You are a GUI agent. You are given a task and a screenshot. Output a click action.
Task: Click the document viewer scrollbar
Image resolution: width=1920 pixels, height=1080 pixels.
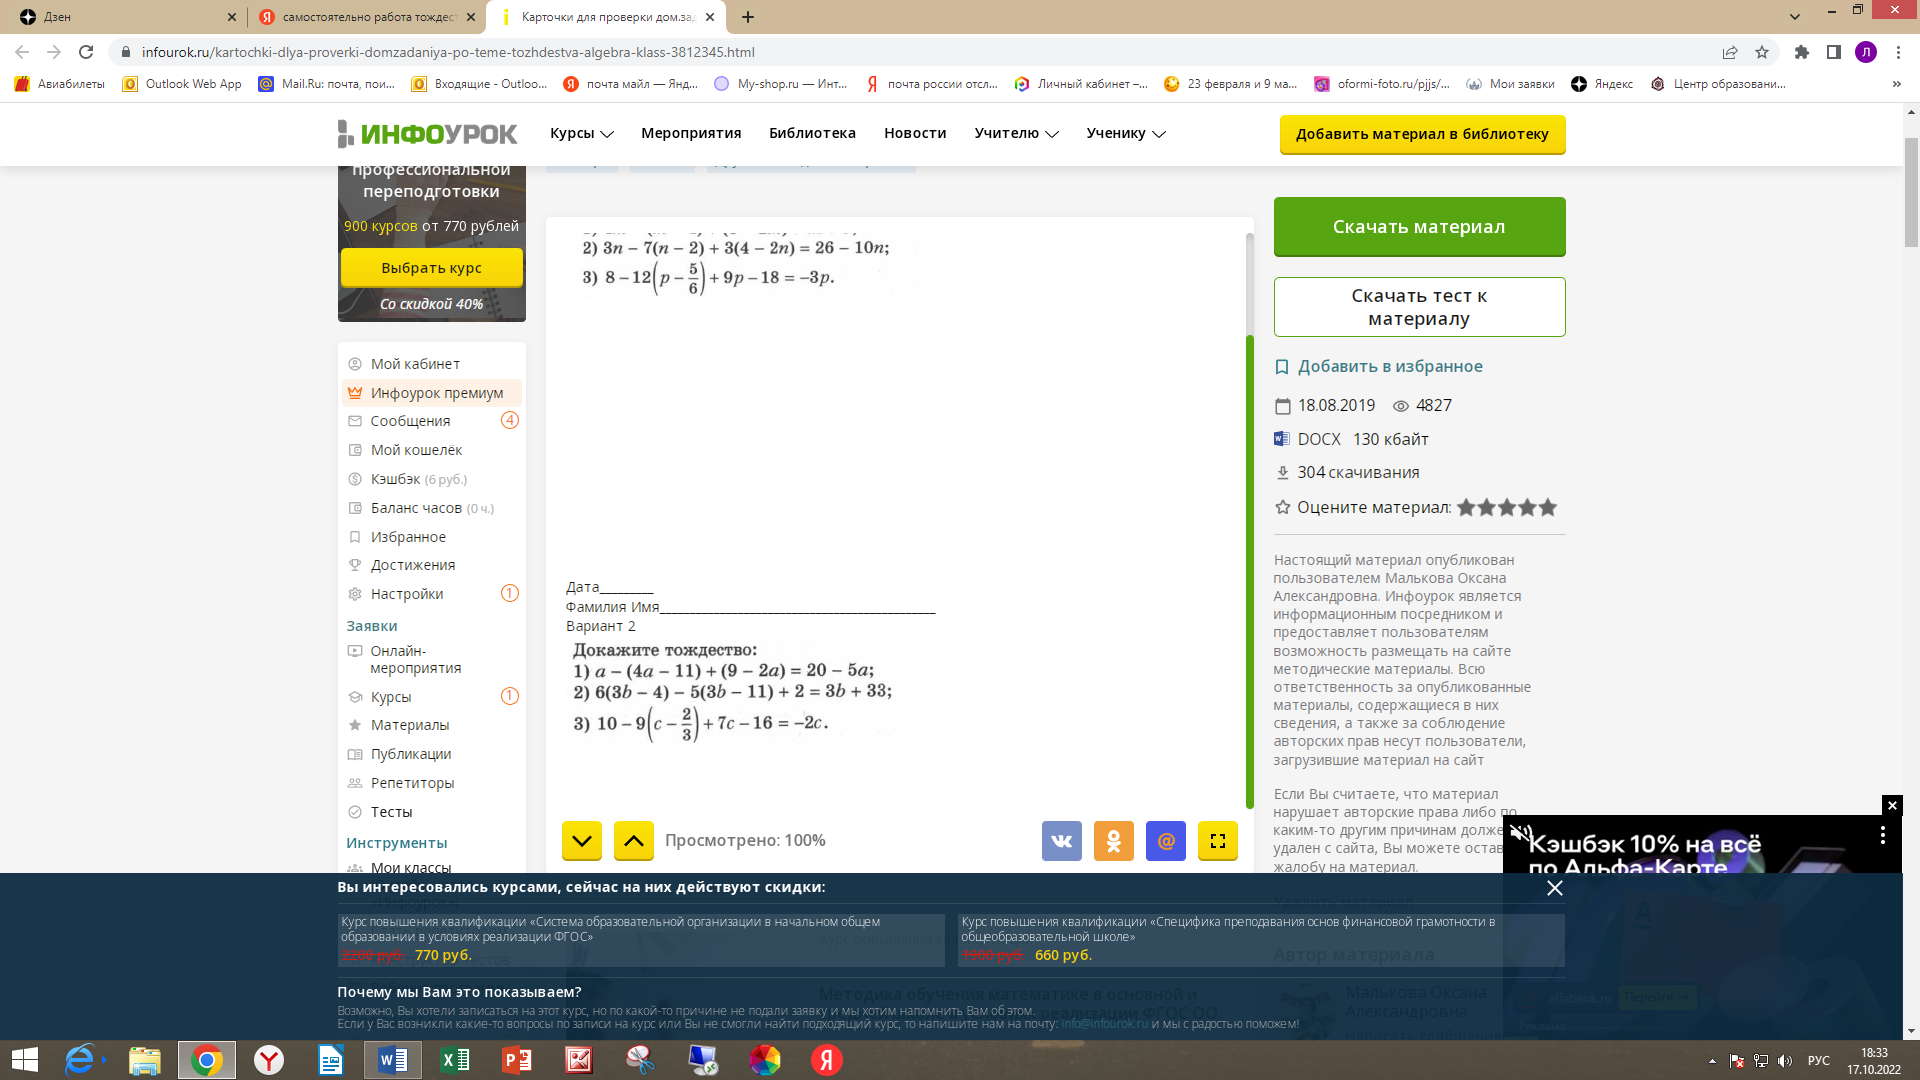[1249, 572]
